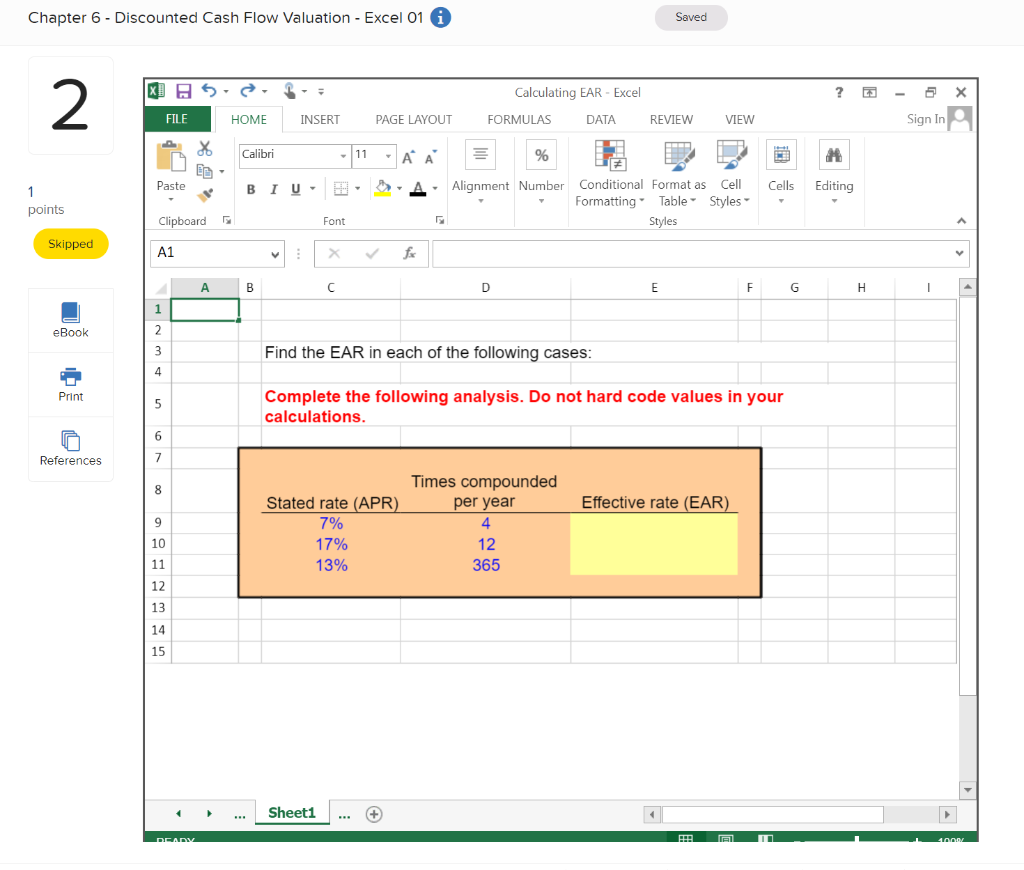This screenshot has height=870, width=1024.
Task: Select cell containing 7% stated rate
Action: click(331, 523)
